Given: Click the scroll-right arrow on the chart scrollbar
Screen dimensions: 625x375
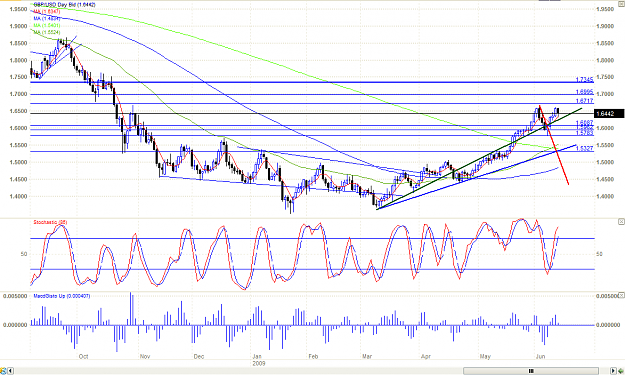Looking at the screenshot, I should (613, 371).
